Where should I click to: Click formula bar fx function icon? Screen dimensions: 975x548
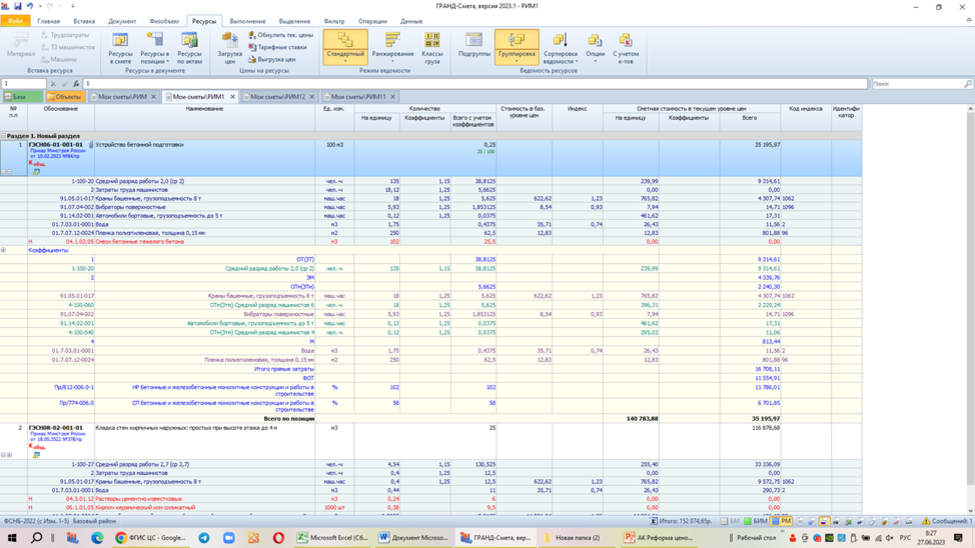(76, 83)
